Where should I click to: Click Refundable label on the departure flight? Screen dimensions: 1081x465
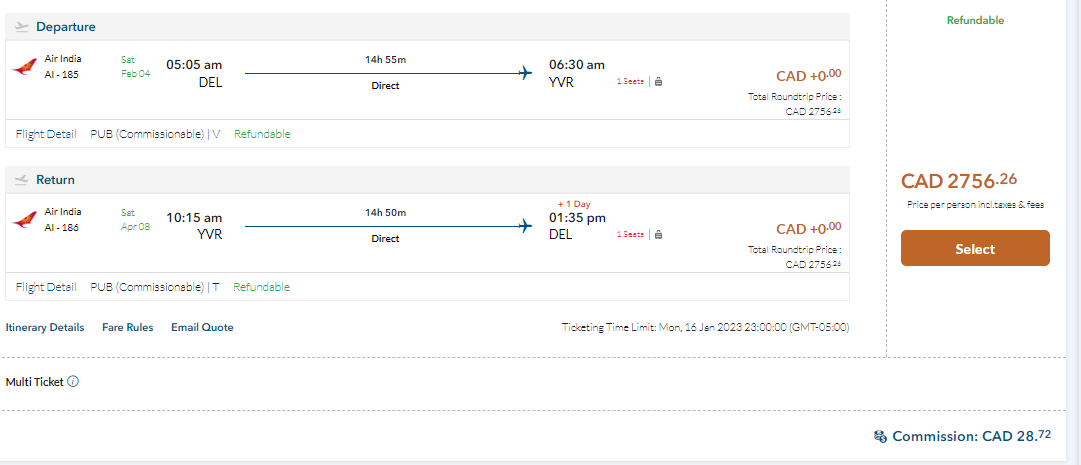(x=262, y=134)
